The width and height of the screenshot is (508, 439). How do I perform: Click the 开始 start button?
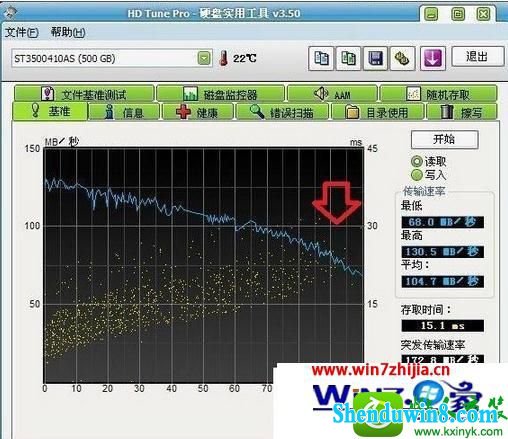[445, 139]
